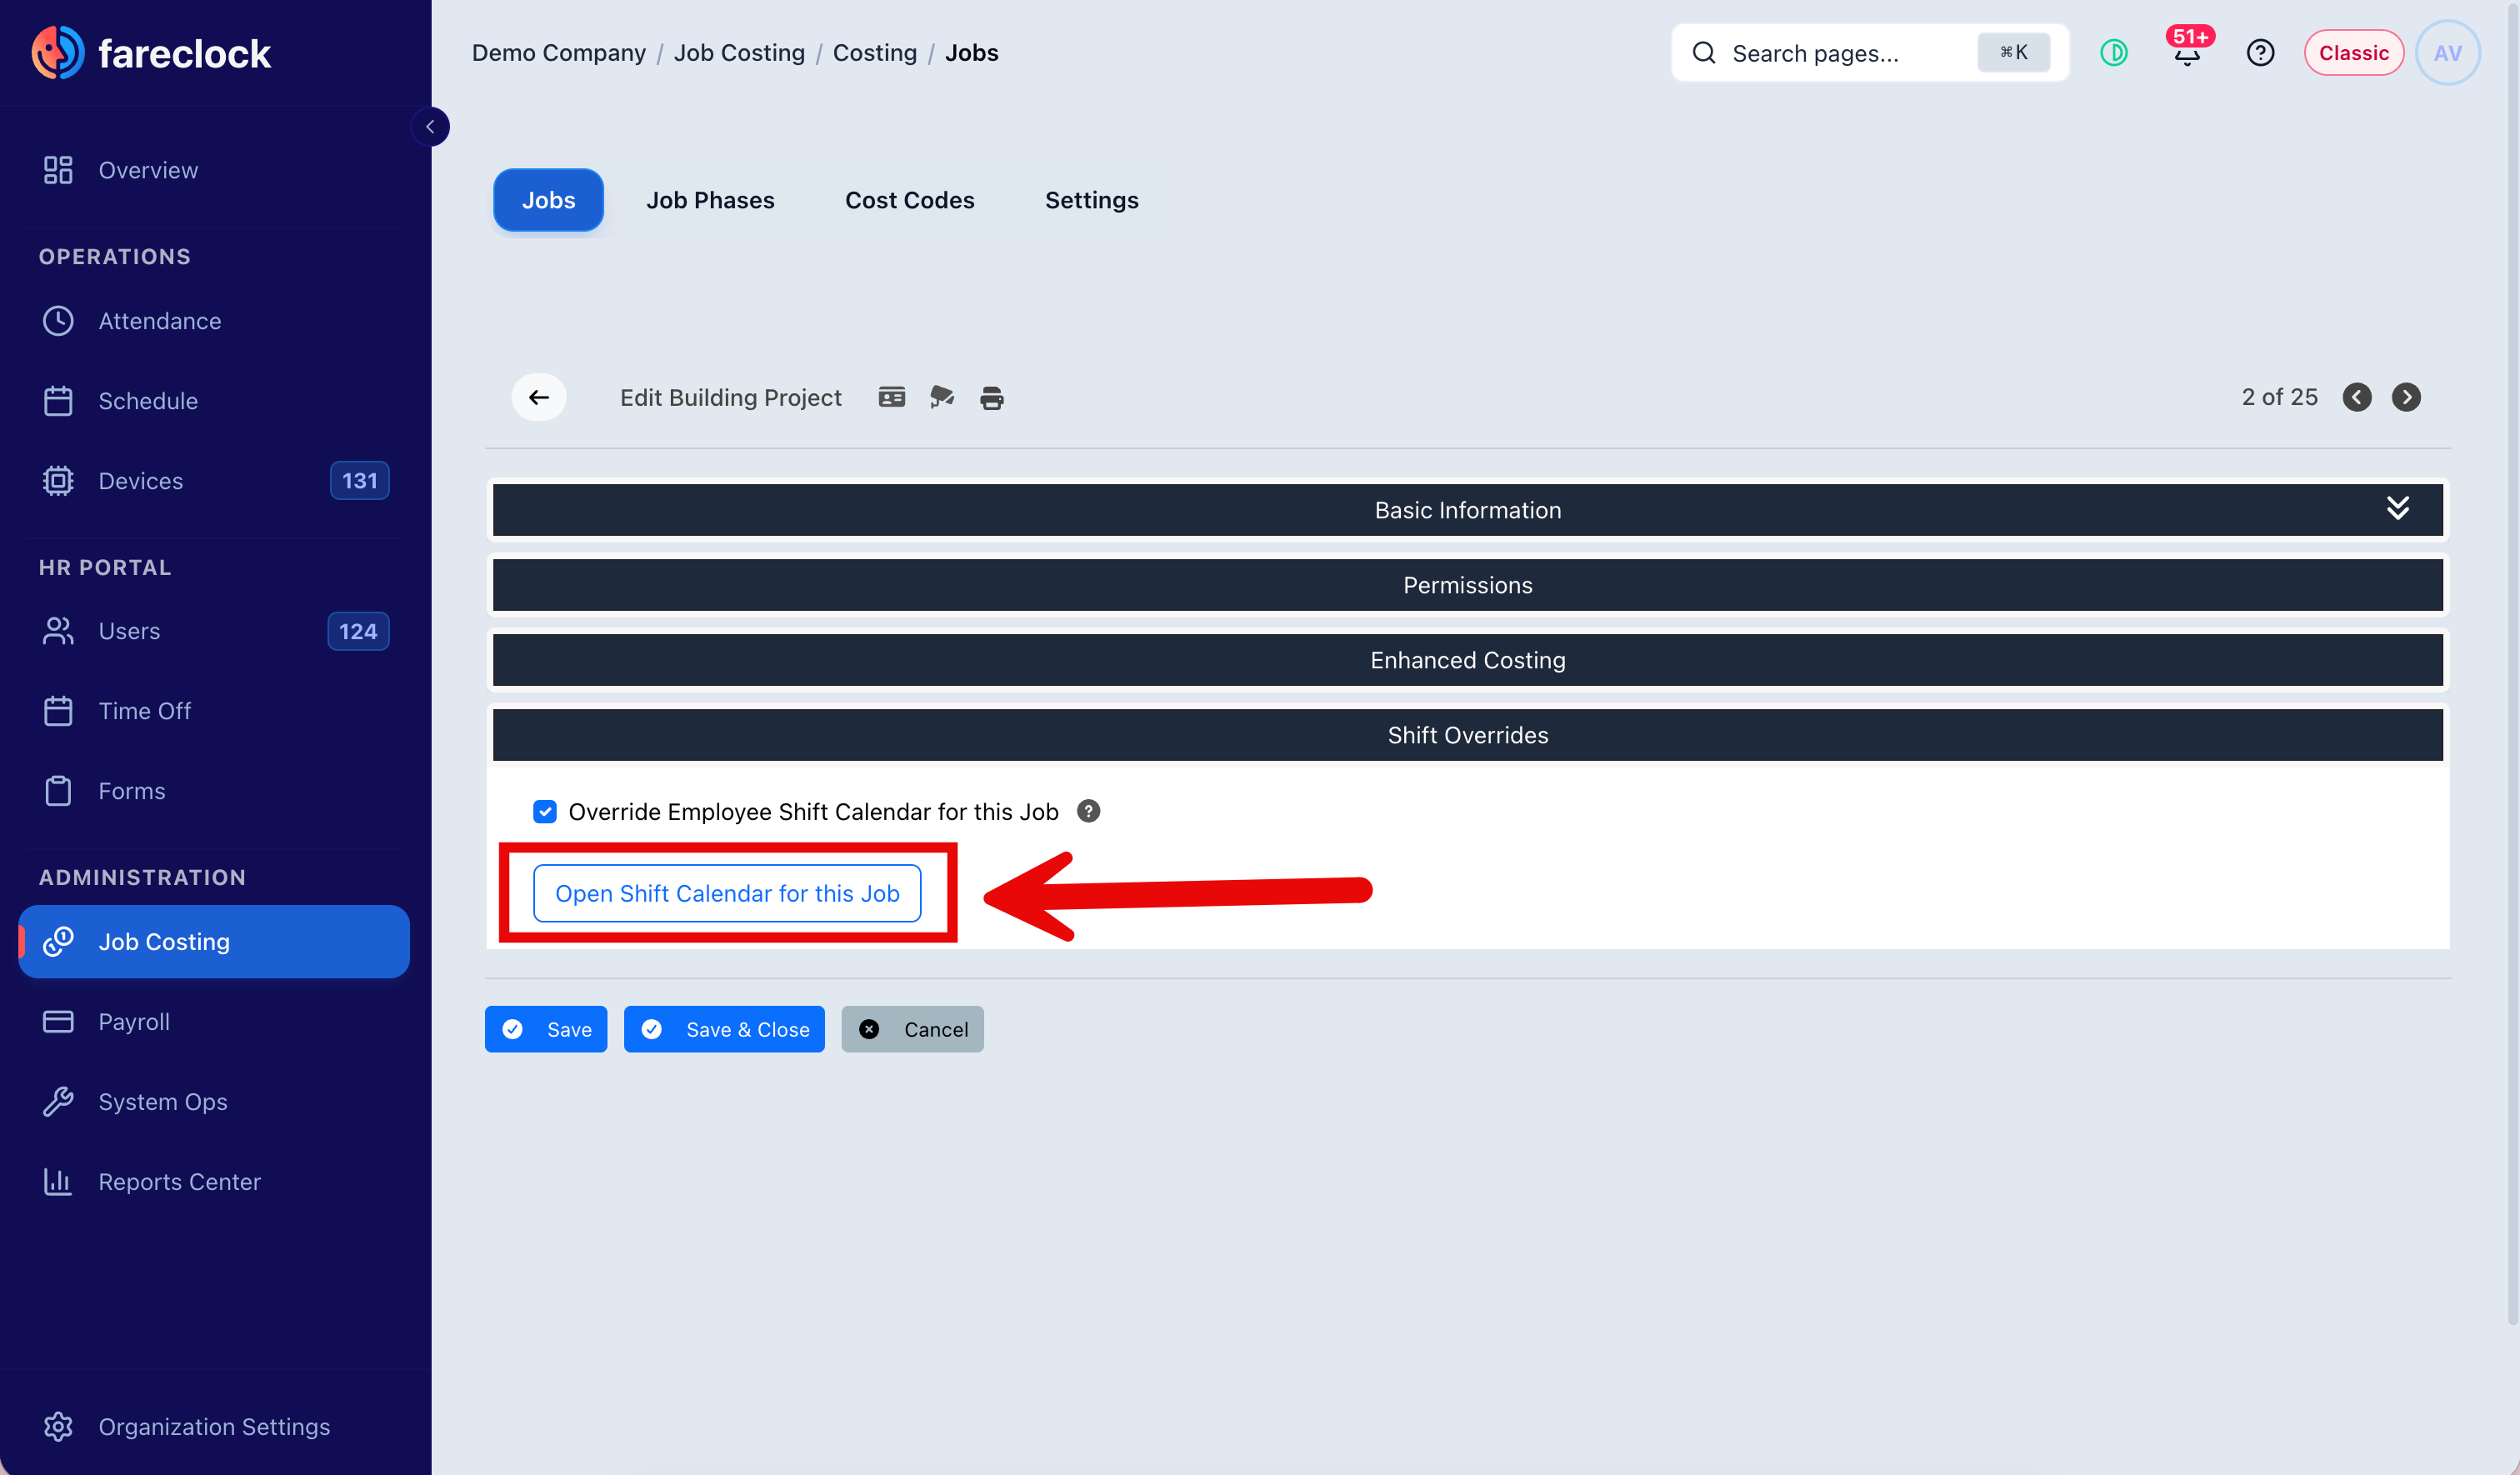The height and width of the screenshot is (1475, 2520).
Task: Click the Save & Close button
Action: tap(724, 1029)
